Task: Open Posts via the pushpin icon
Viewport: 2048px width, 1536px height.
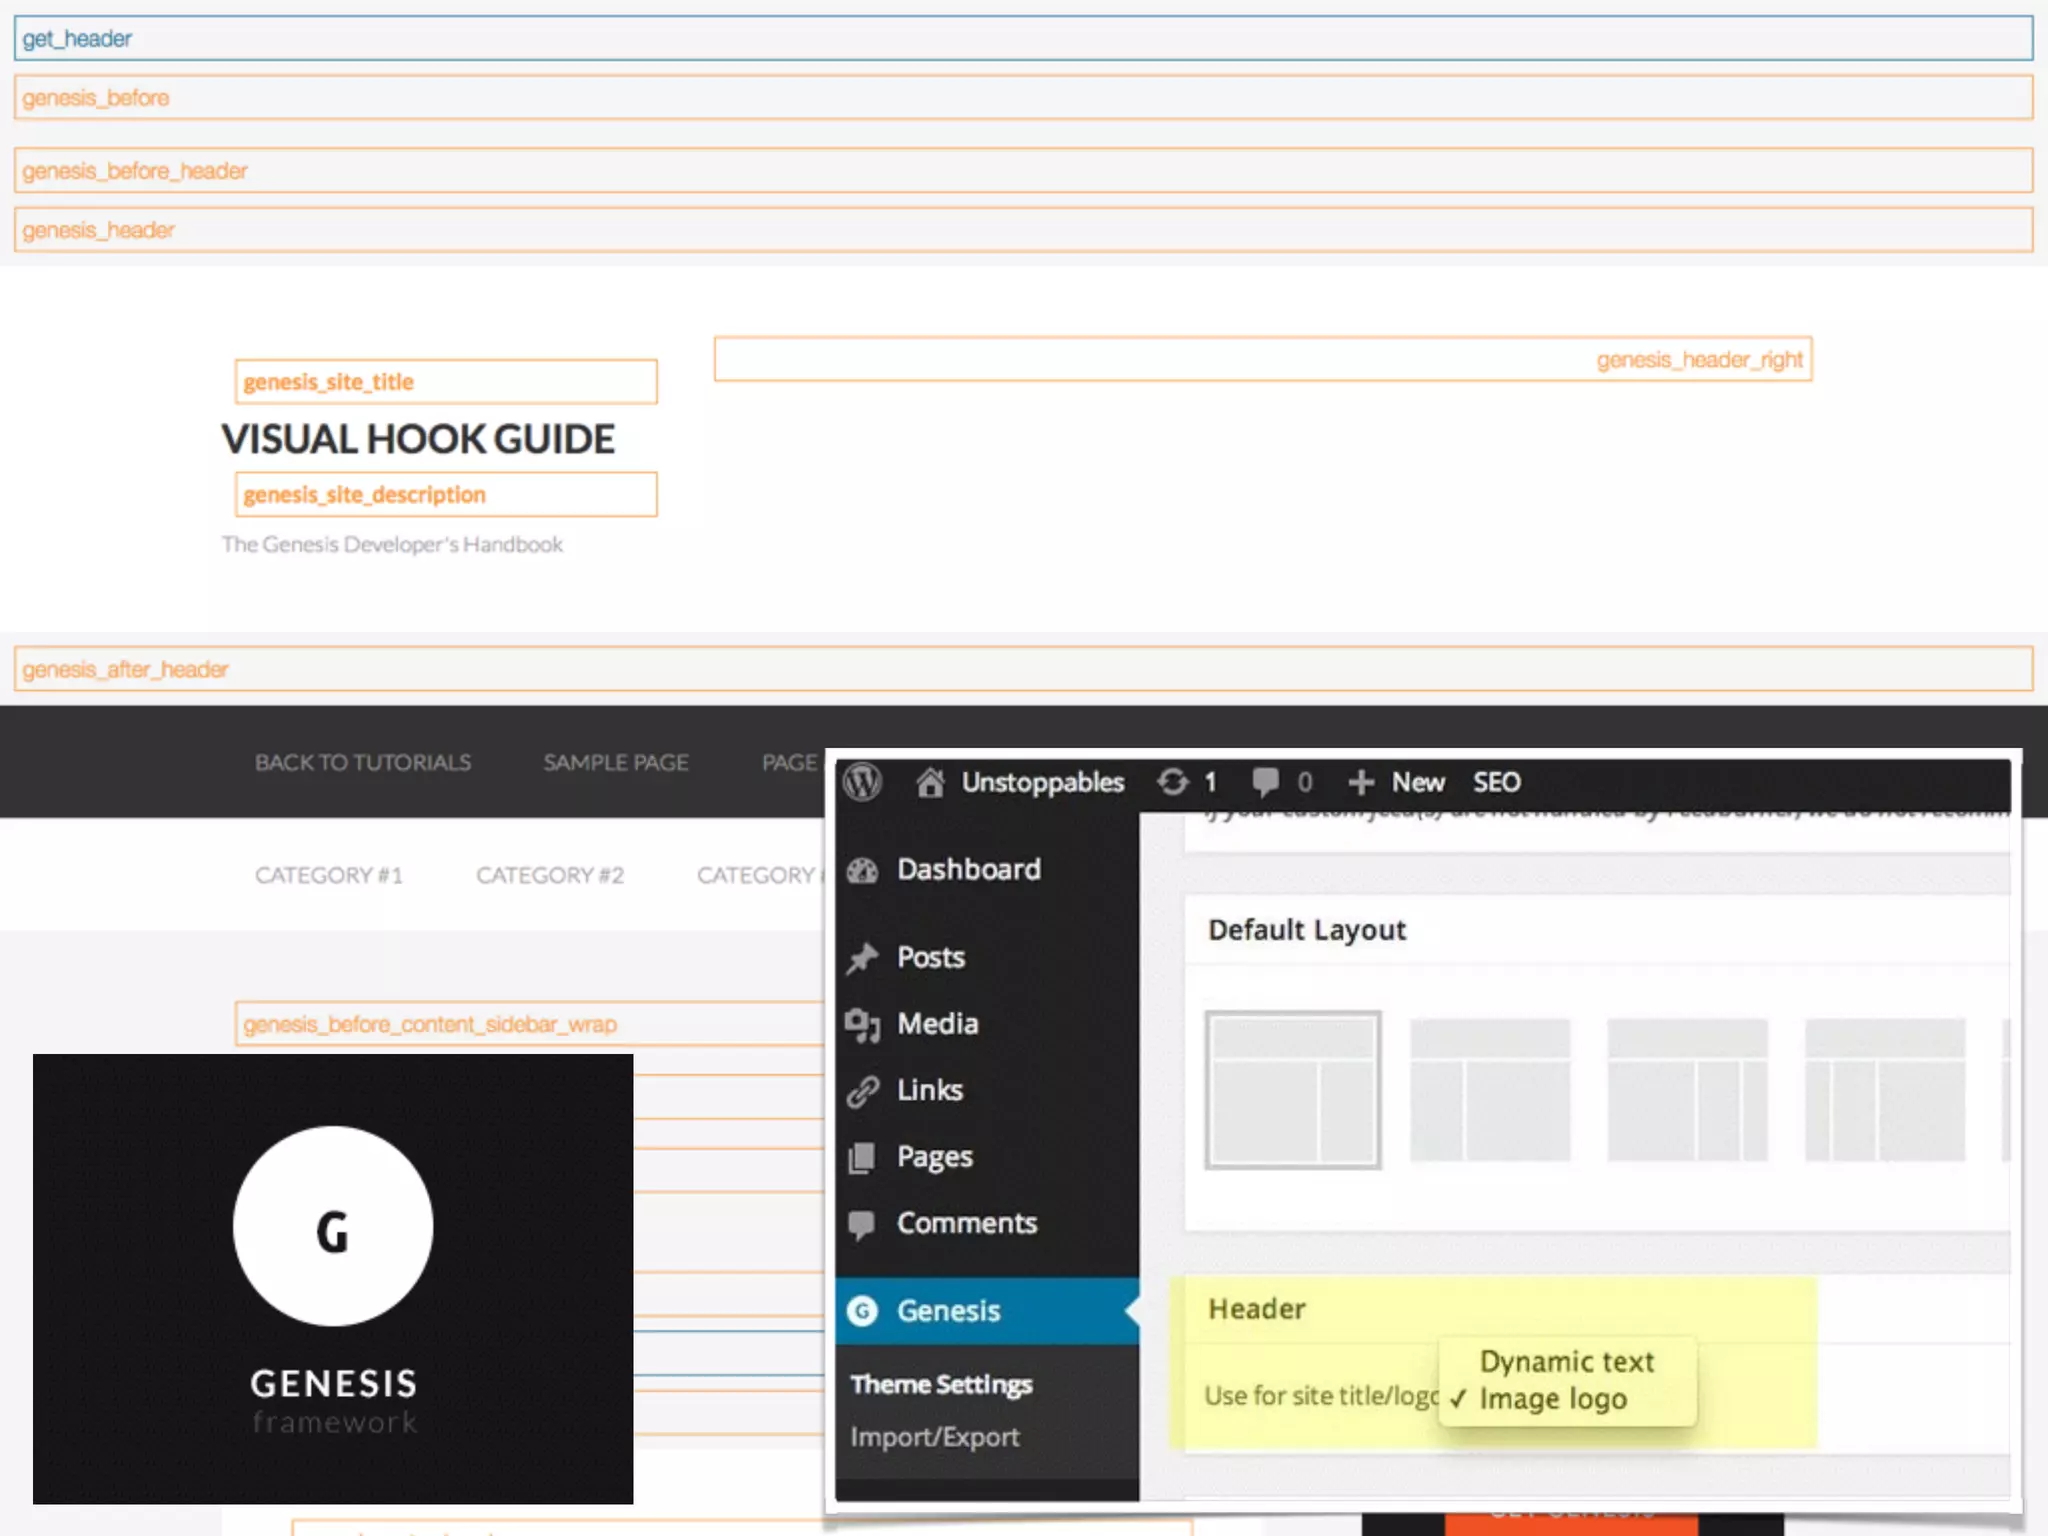Action: point(862,958)
